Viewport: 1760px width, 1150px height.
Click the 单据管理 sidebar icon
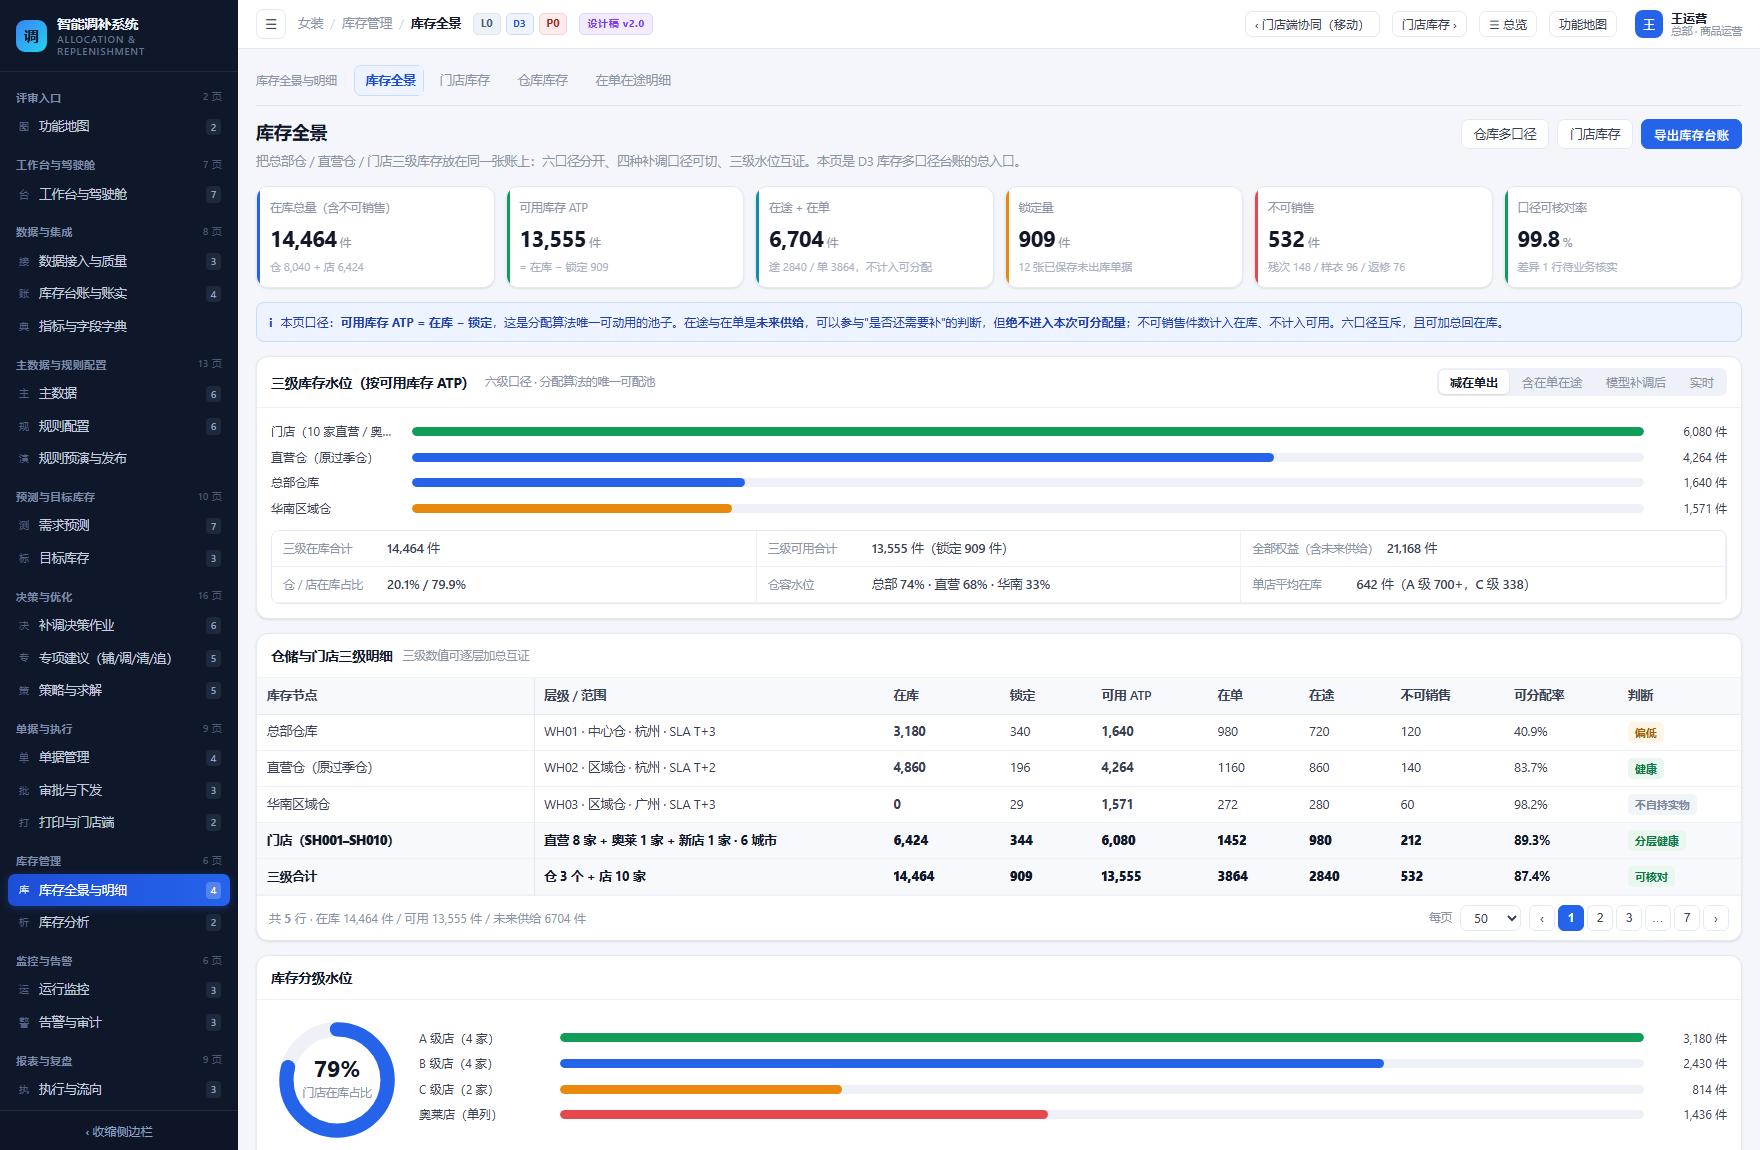coord(24,758)
